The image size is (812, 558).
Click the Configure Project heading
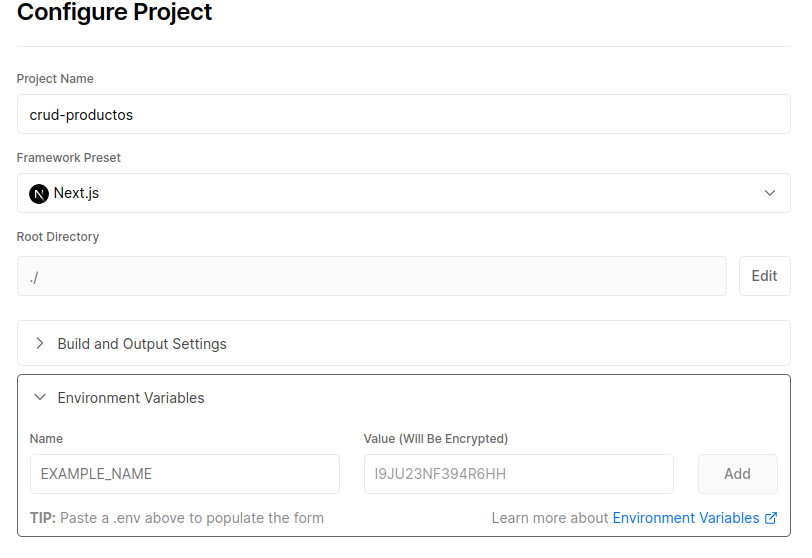(x=115, y=13)
